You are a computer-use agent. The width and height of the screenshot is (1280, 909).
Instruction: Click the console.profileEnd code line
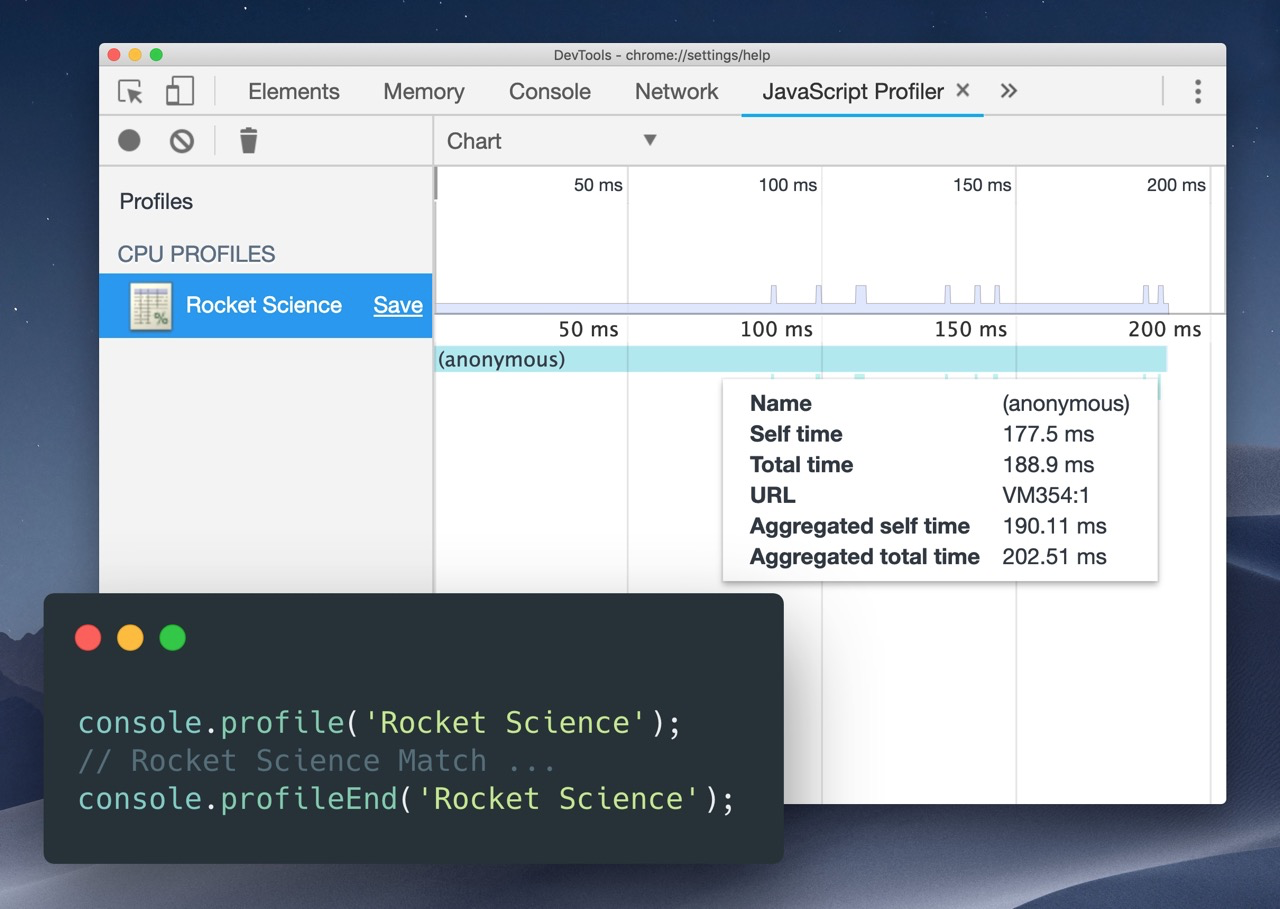point(406,799)
